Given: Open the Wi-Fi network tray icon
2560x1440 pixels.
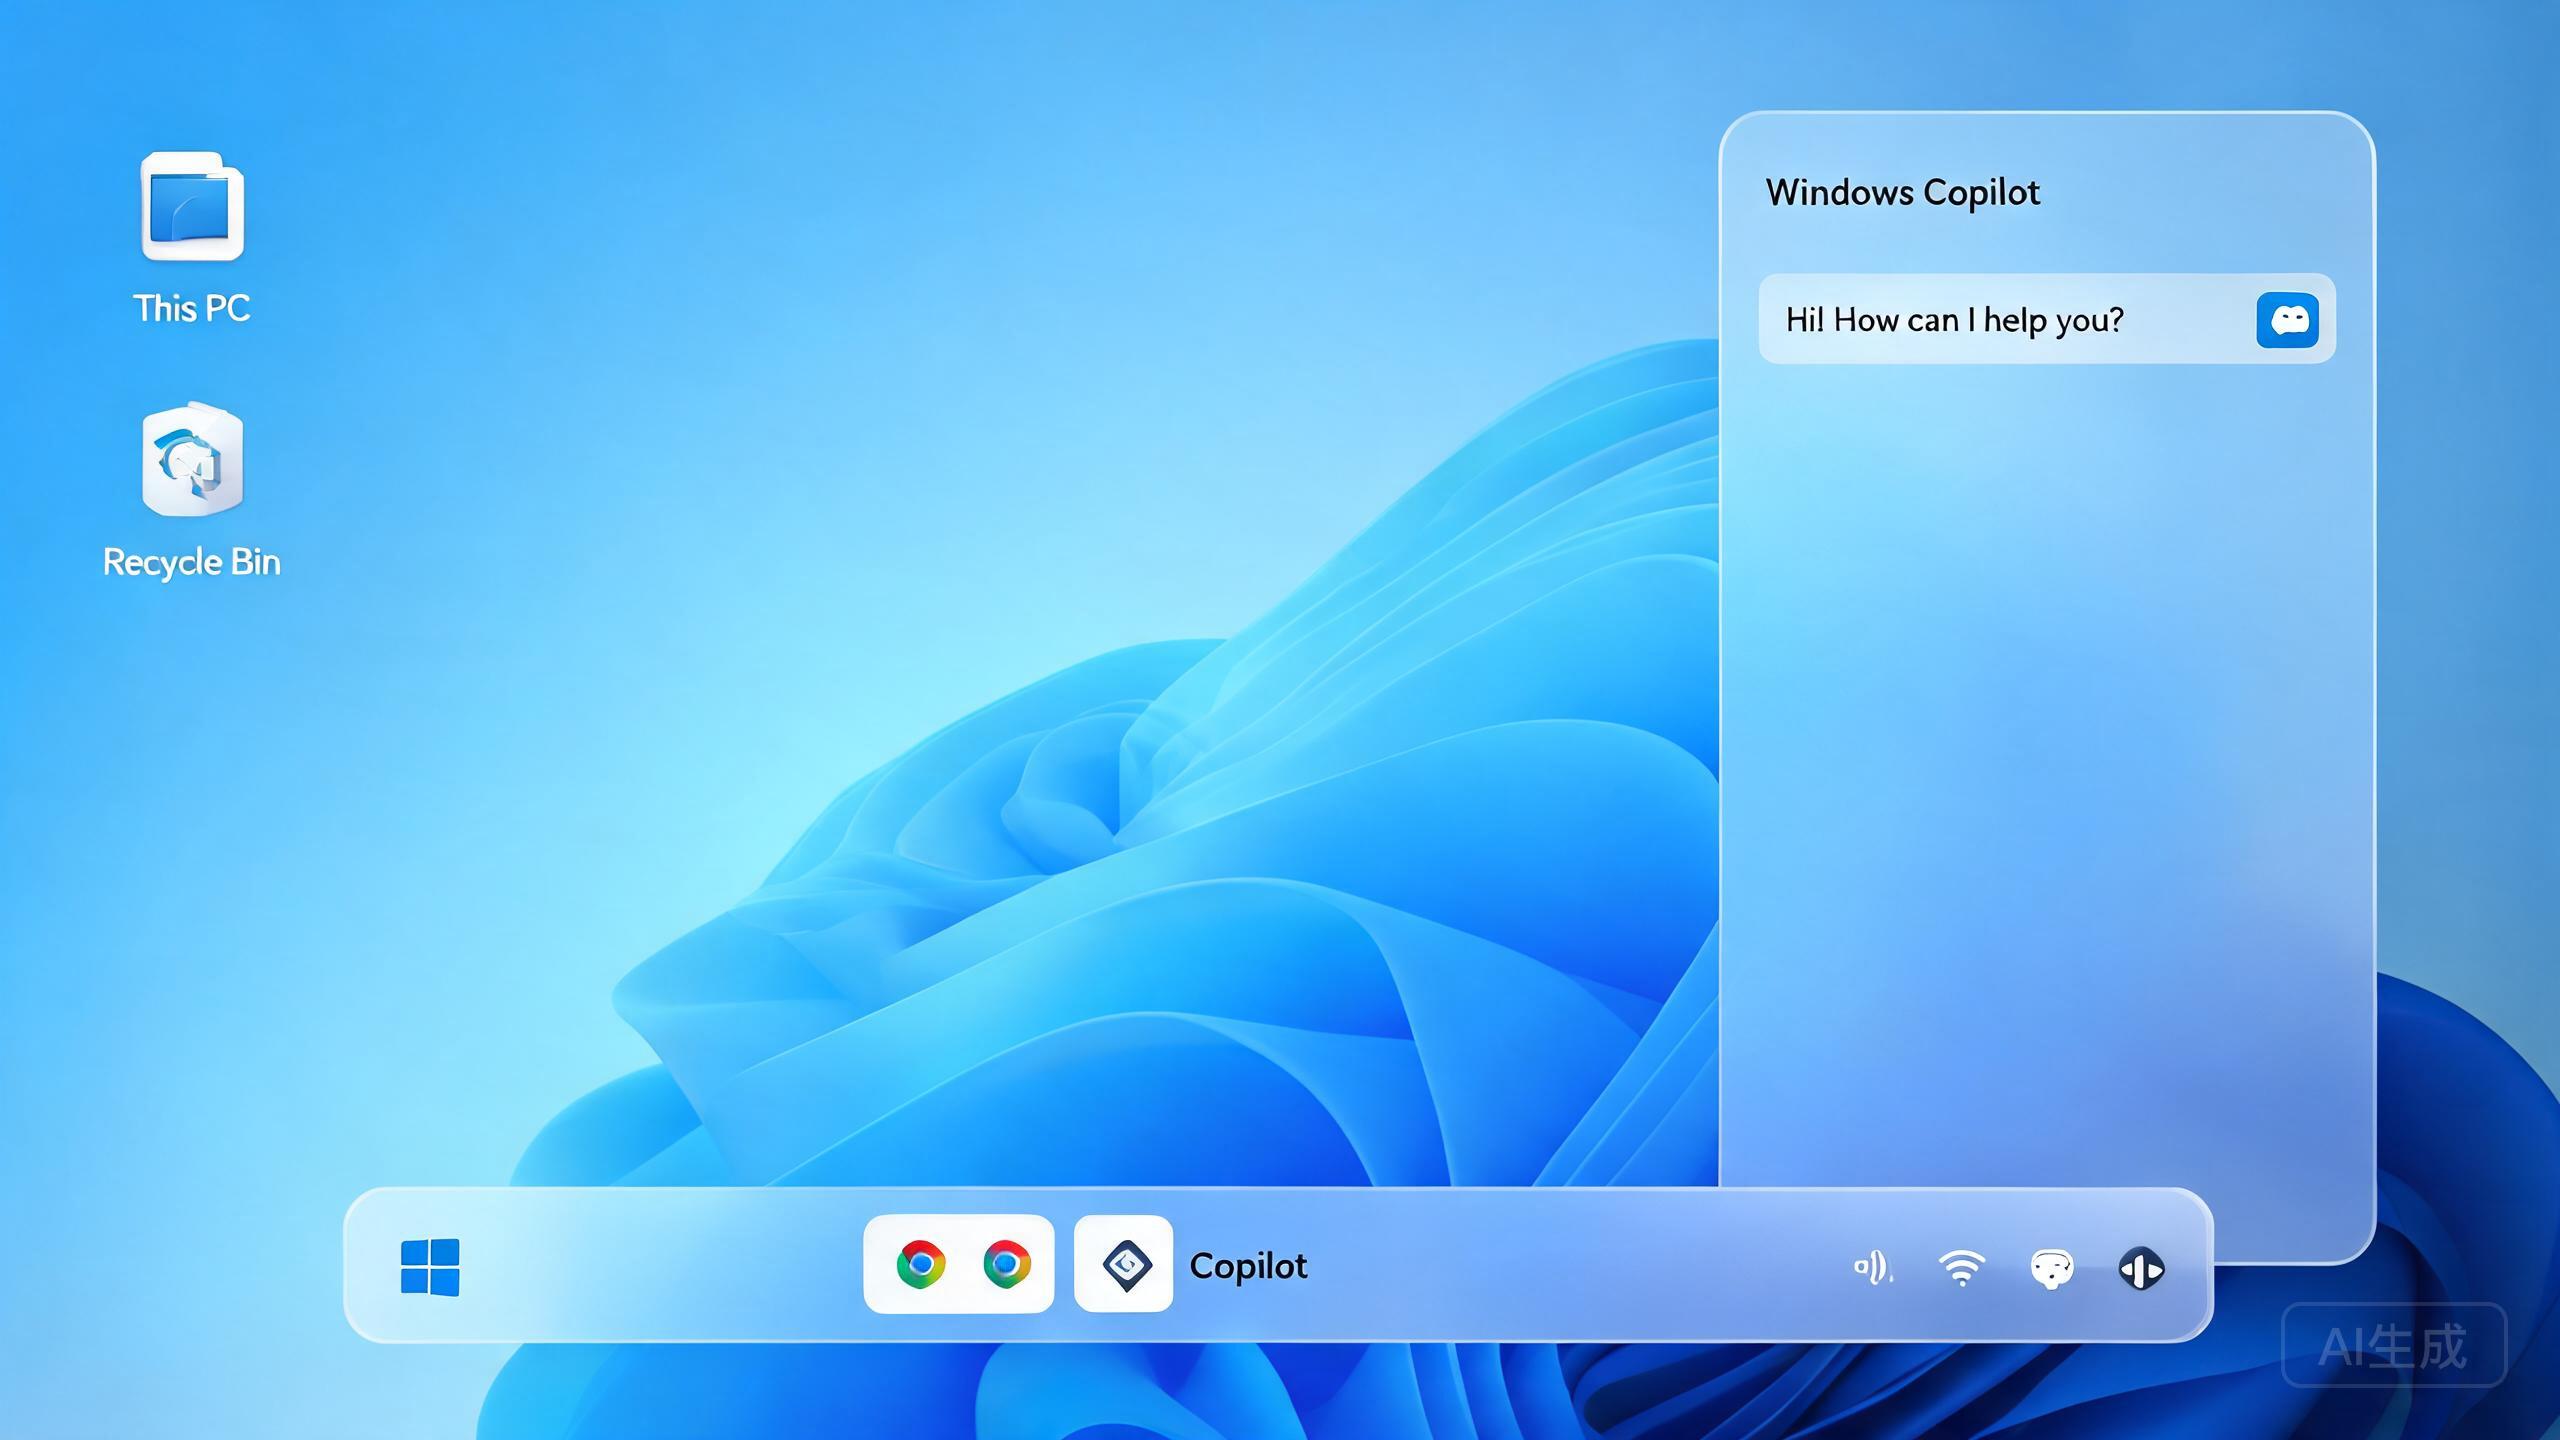Looking at the screenshot, I should [1962, 1268].
